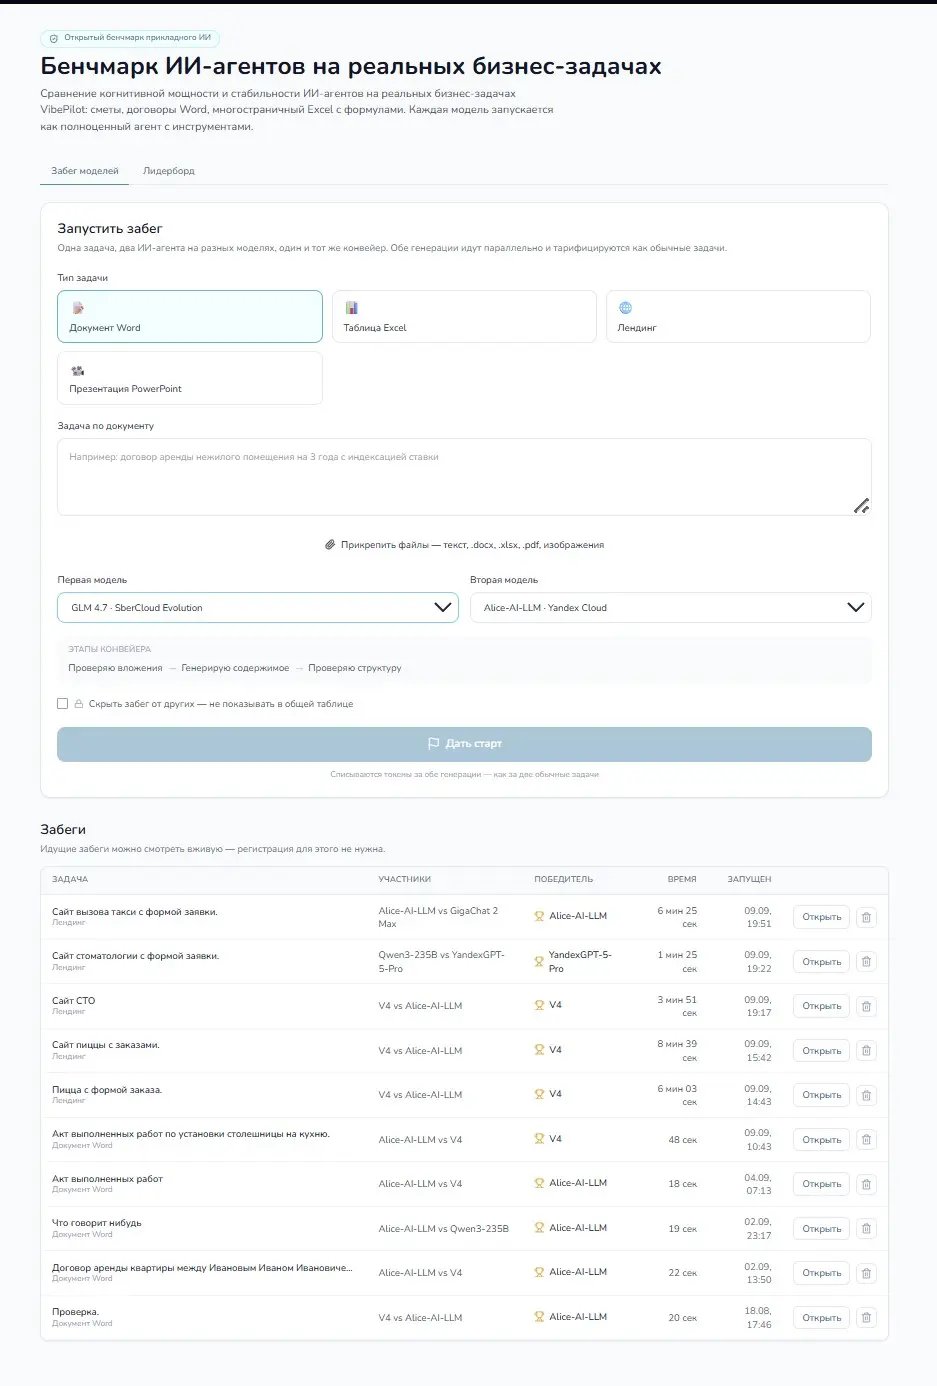937x1386 pixels.
Task: Click the flag icon on Дать старт
Action: pyautogui.click(x=433, y=744)
